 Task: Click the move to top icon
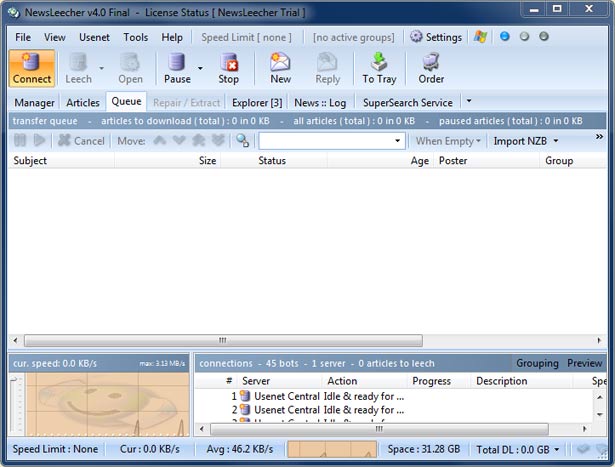198,140
